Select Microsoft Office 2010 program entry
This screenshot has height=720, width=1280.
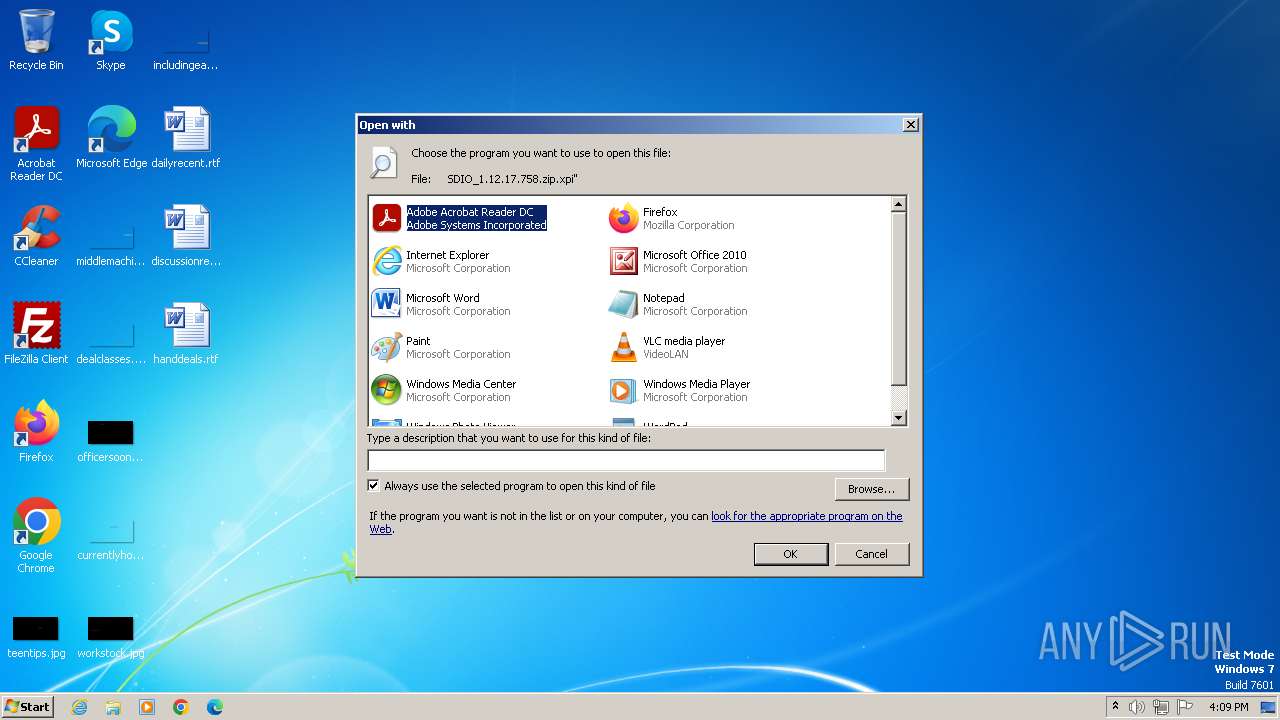[678, 261]
